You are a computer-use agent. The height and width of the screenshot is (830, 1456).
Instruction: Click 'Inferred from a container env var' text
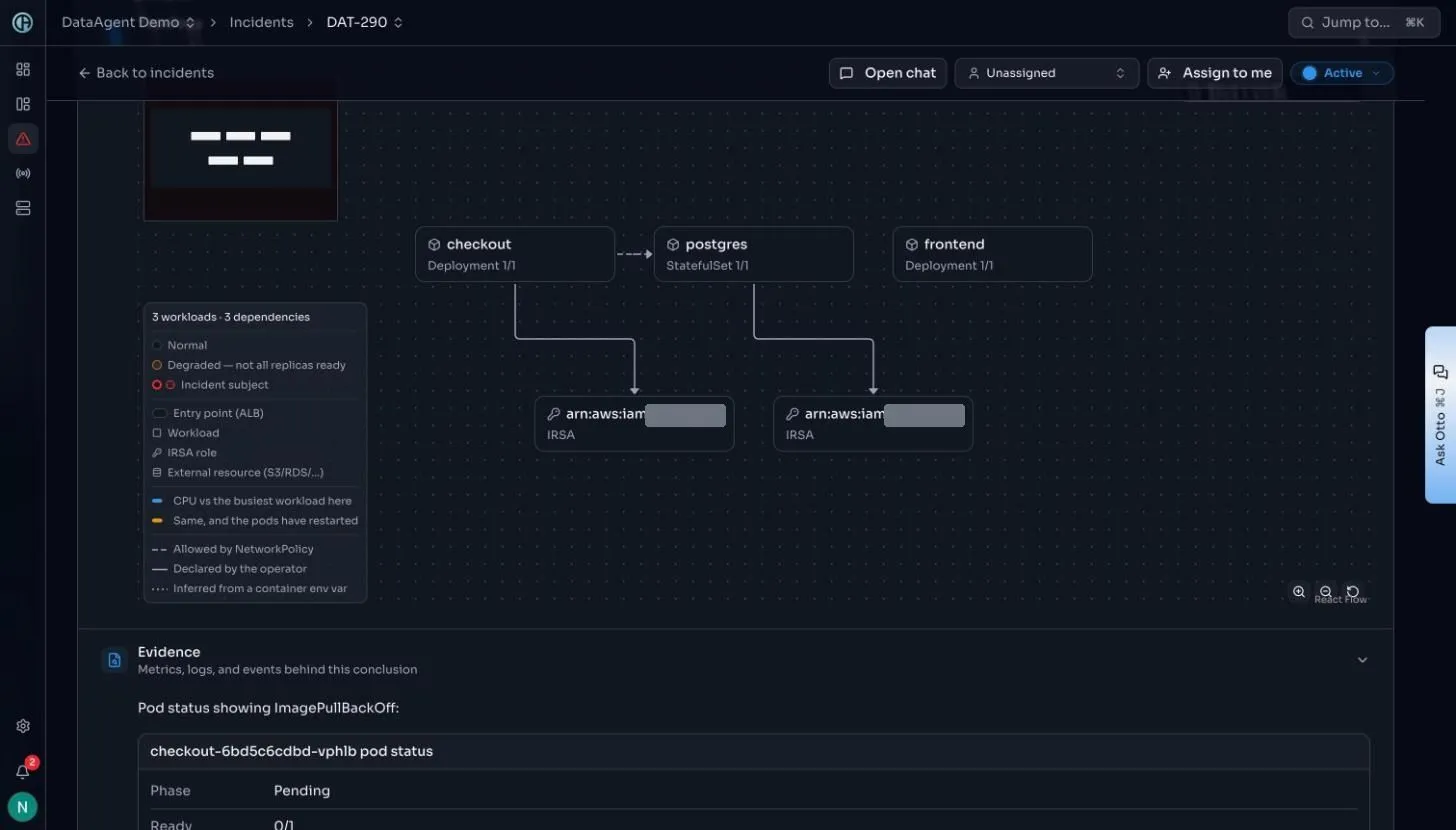pyautogui.click(x=260, y=589)
